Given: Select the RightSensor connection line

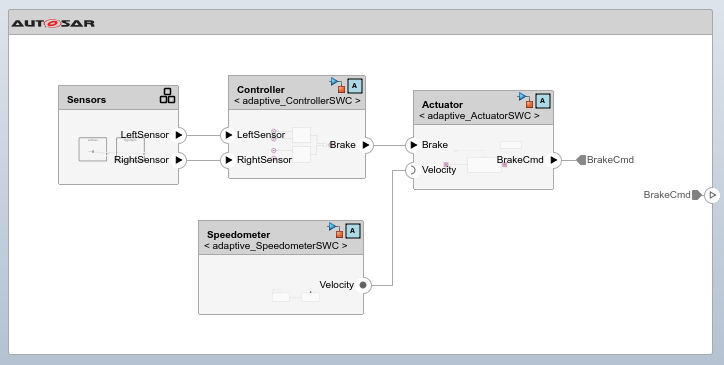Looking at the screenshot, I should (x=203, y=160).
